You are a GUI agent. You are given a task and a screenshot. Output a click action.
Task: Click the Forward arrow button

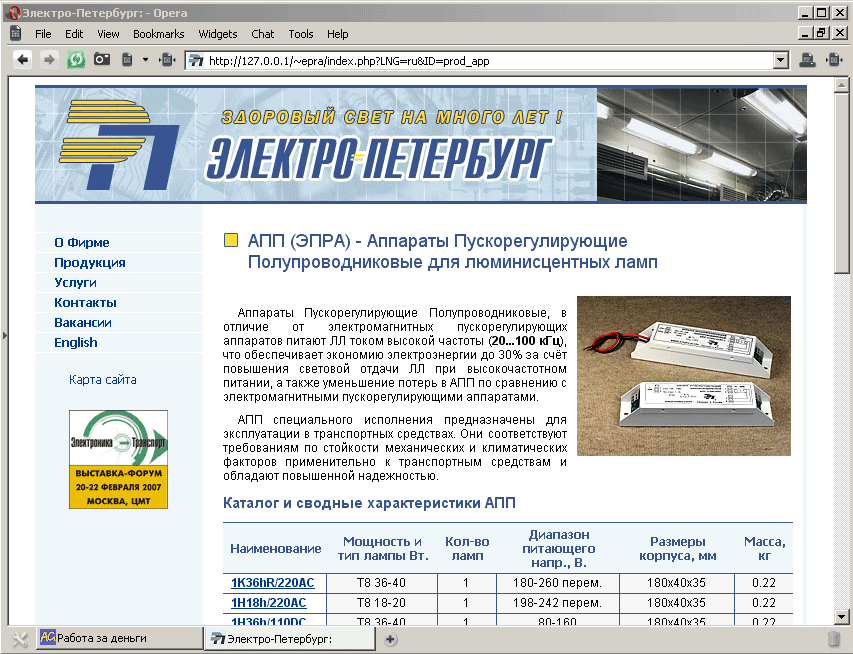click(x=49, y=59)
